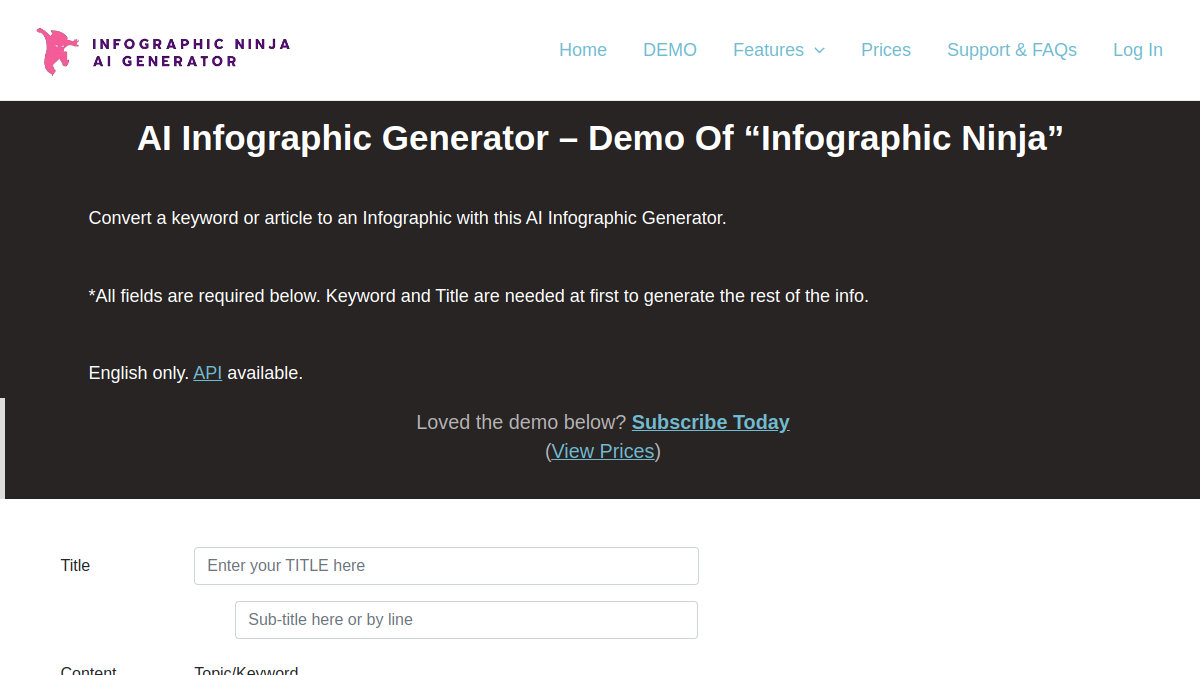Expand the Features dropdown chevron
Viewport: 1200px width, 675px height.
[819, 50]
